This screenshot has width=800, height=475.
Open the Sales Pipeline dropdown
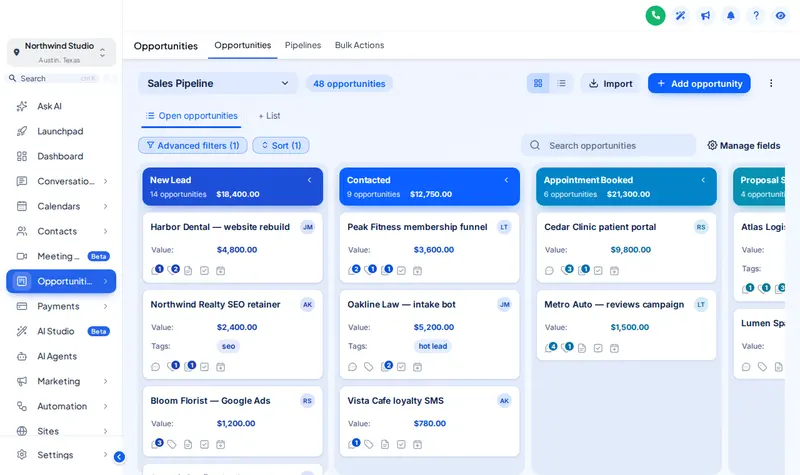(x=218, y=83)
